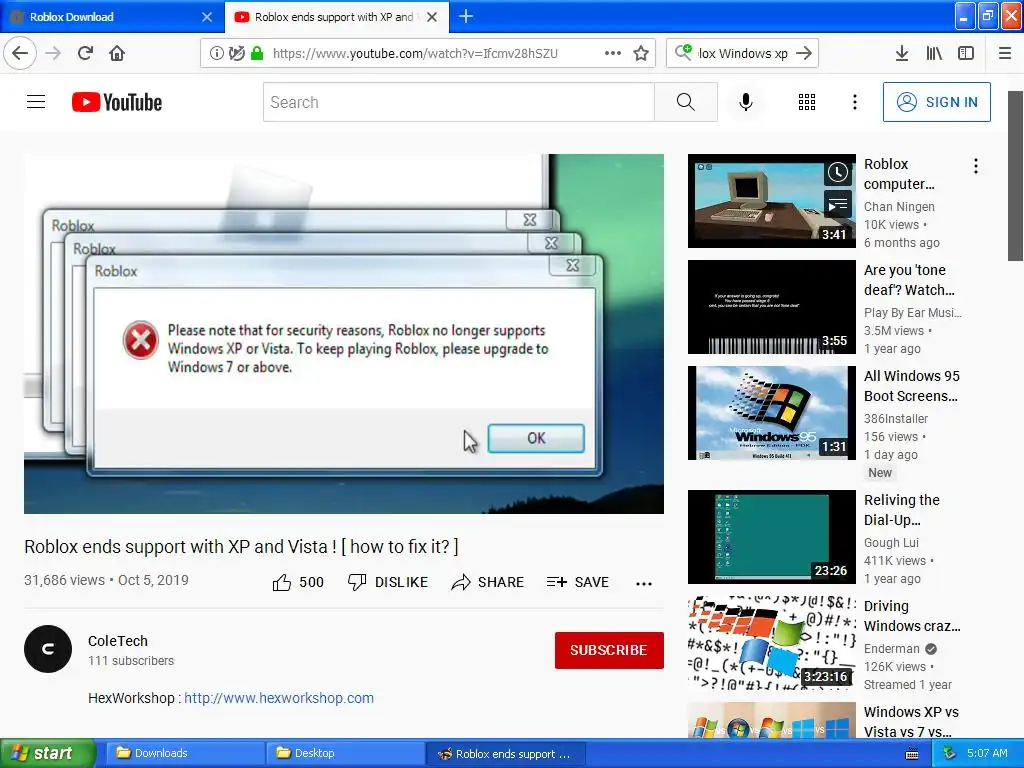Viewport: 1024px width, 768px height.
Task: Click the Enderman channel name
Action: (x=891, y=648)
